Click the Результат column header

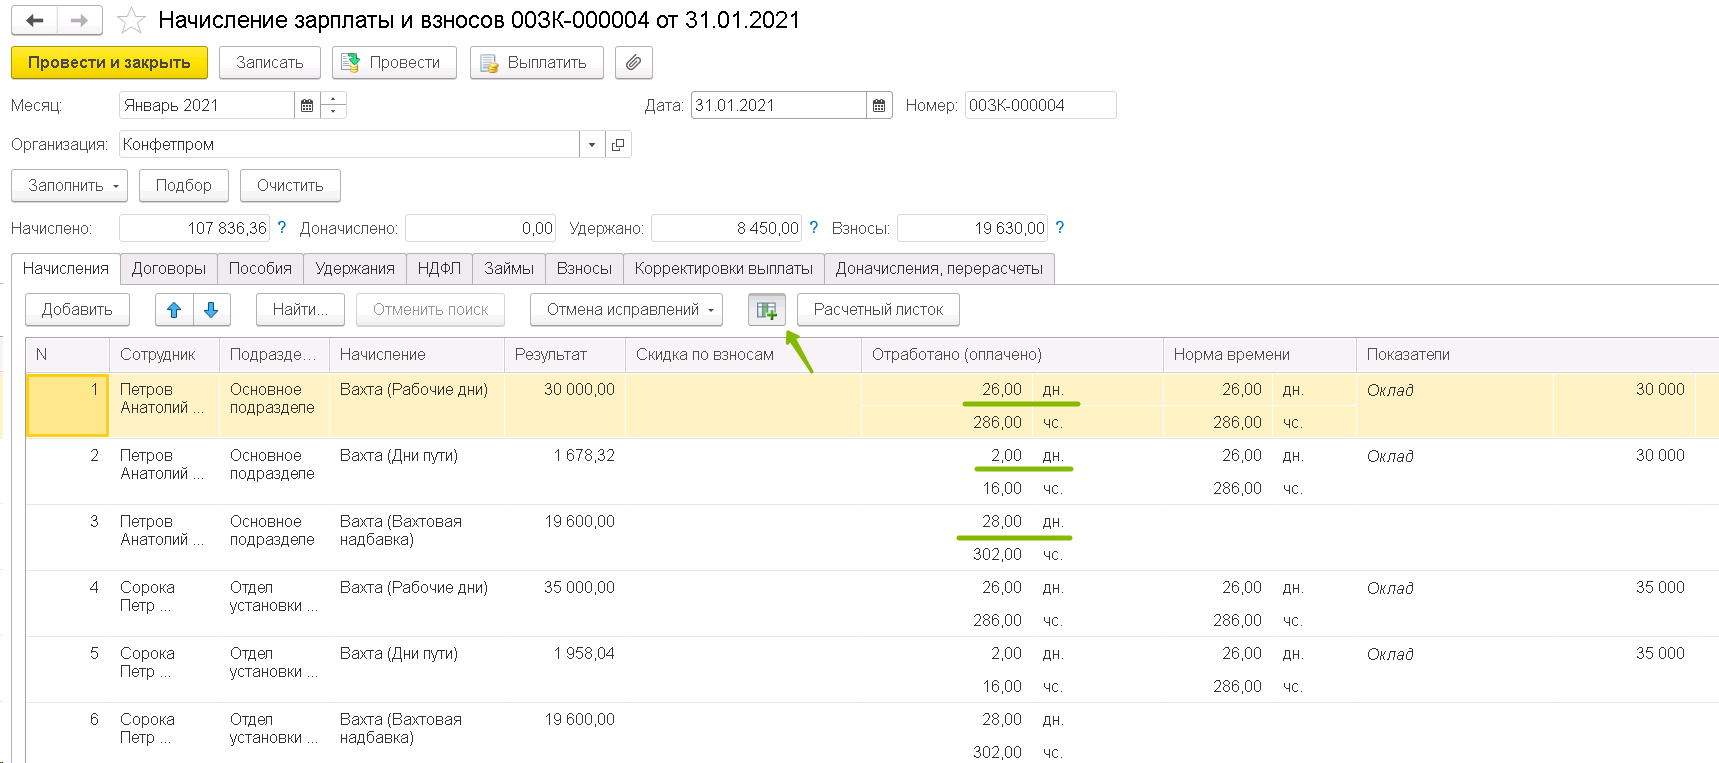(x=565, y=355)
